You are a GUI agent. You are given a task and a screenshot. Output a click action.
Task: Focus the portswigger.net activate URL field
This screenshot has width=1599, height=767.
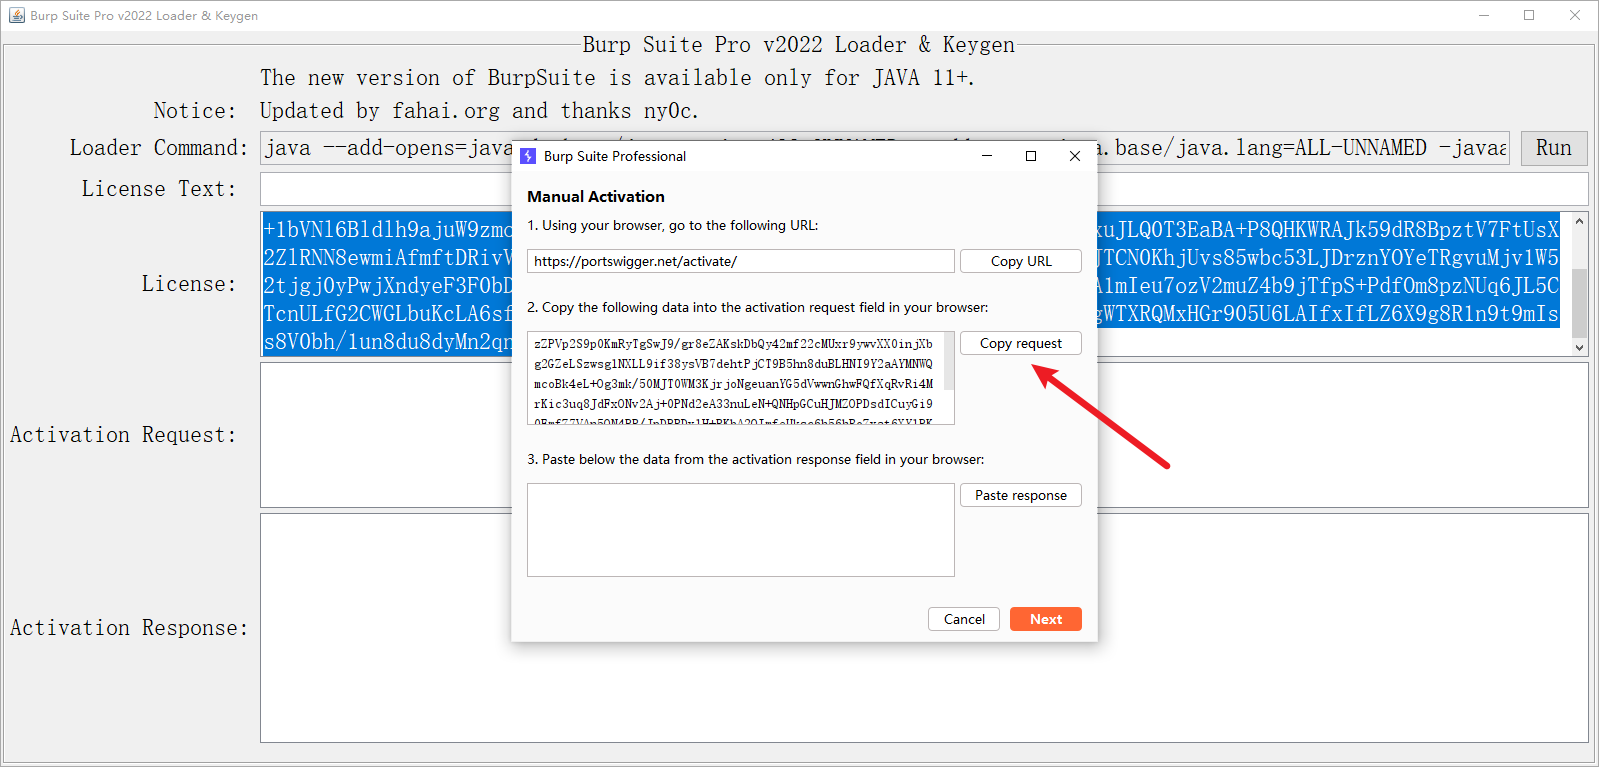pos(741,261)
